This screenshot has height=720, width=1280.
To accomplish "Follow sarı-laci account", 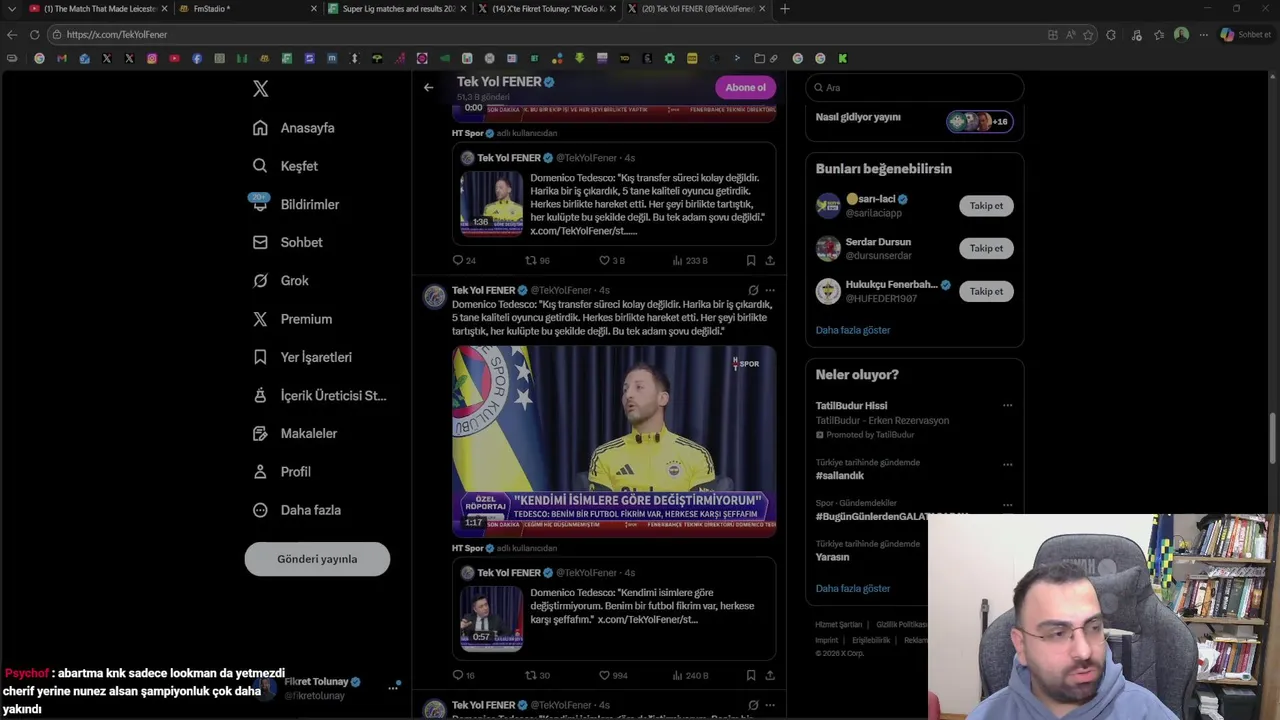I will 986,206.
